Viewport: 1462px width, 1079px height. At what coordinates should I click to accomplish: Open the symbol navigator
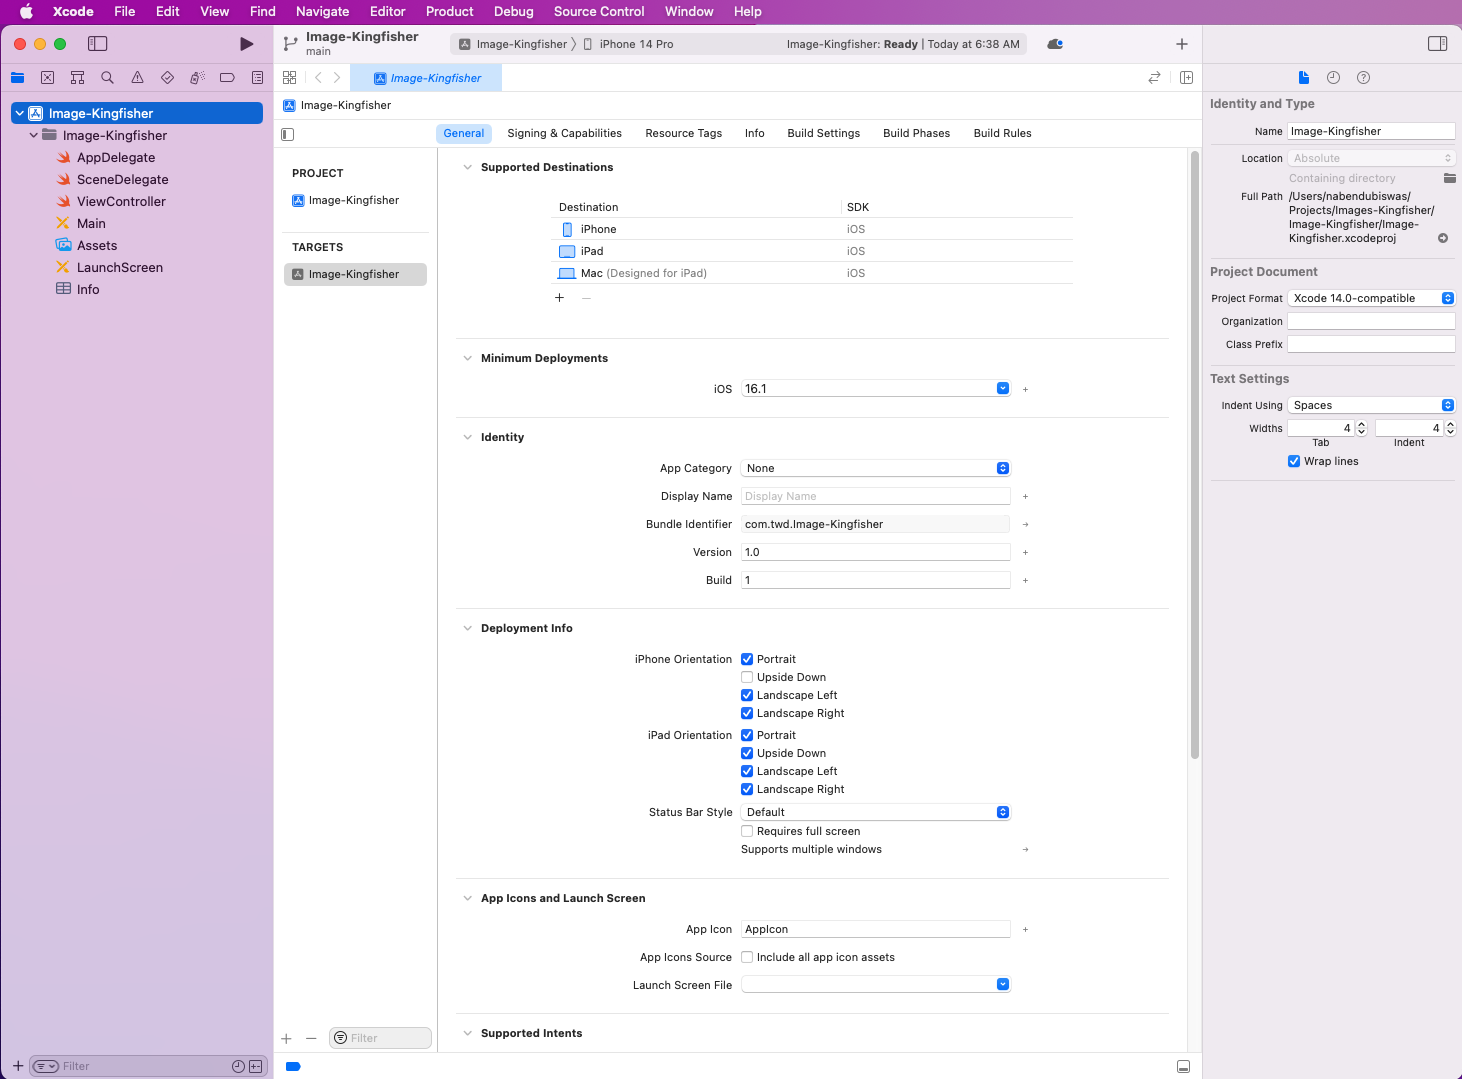click(77, 78)
